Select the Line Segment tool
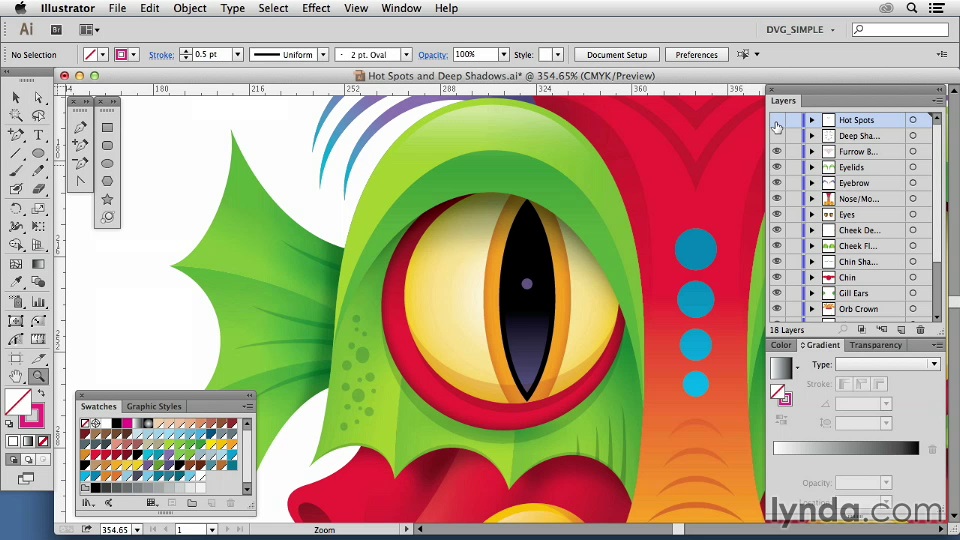The width and height of the screenshot is (960, 540). [x=16, y=153]
